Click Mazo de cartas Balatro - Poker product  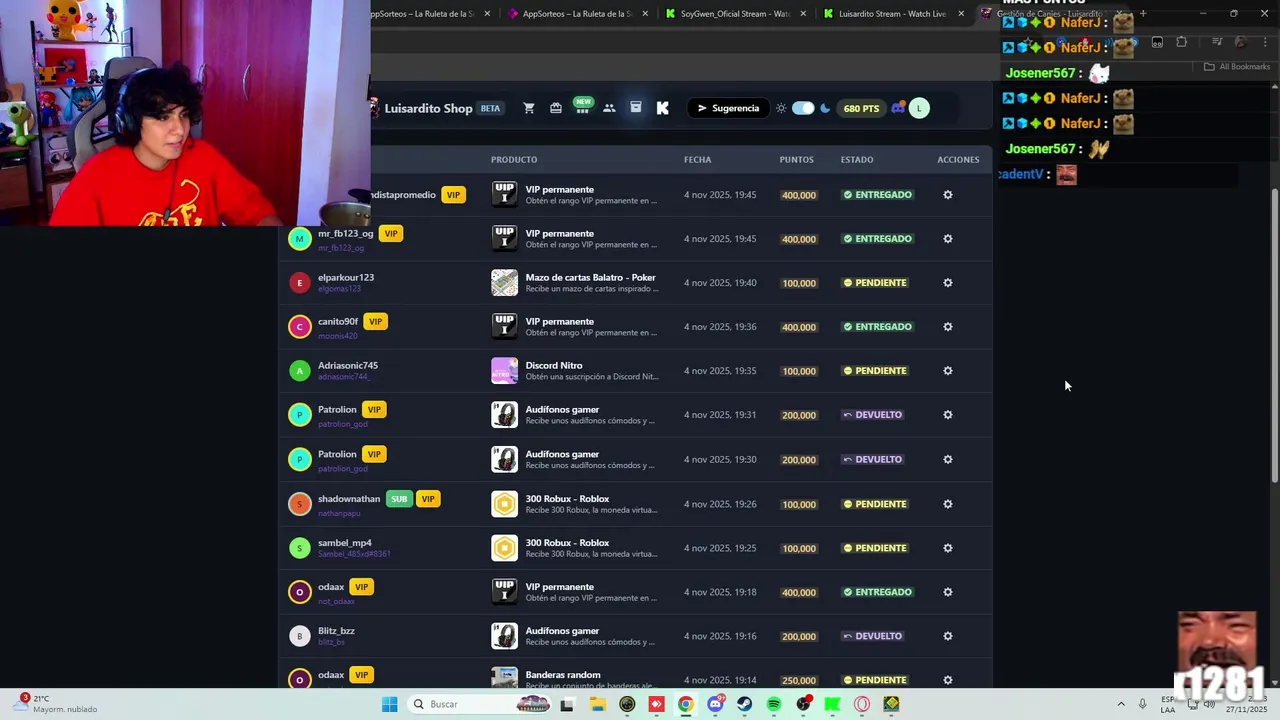(591, 278)
